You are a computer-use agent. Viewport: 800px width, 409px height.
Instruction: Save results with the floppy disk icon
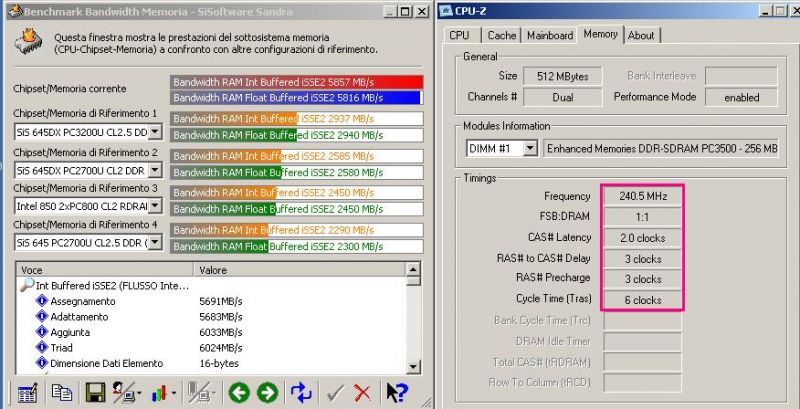click(x=95, y=393)
